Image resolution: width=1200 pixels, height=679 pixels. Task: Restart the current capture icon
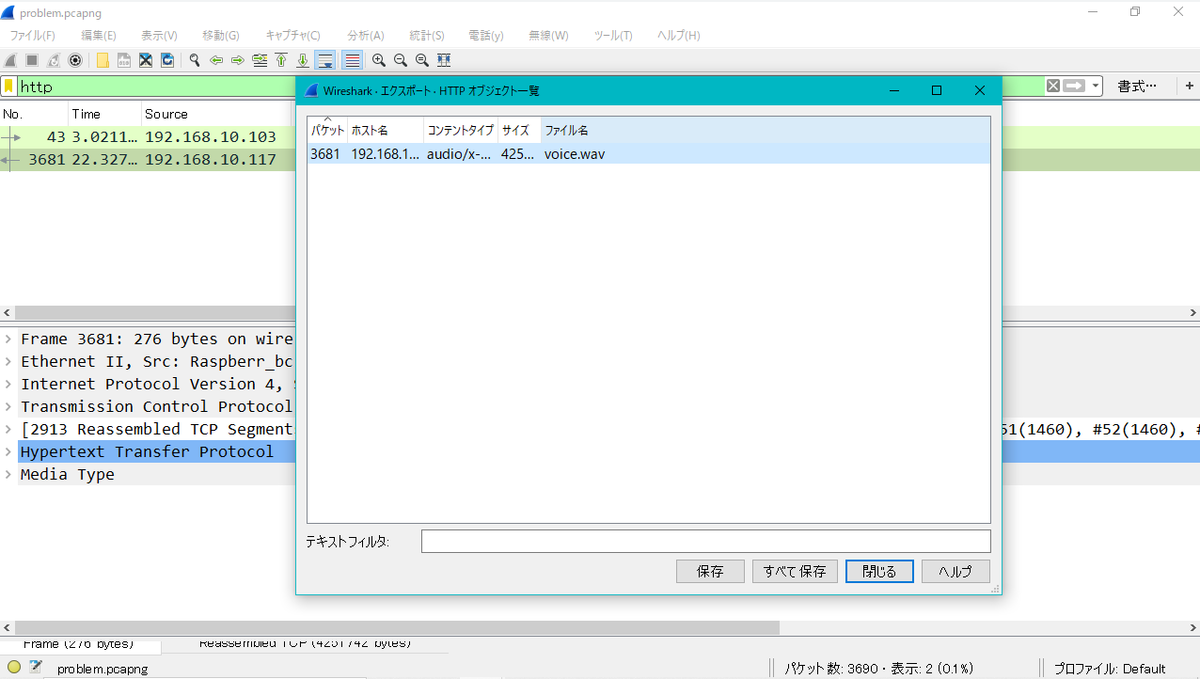53,60
